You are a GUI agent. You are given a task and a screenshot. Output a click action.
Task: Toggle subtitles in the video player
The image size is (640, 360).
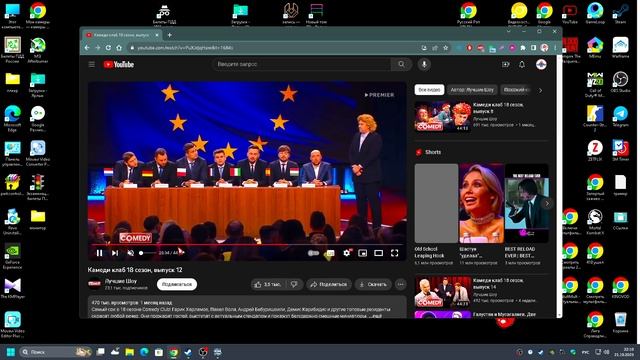(x=330, y=253)
